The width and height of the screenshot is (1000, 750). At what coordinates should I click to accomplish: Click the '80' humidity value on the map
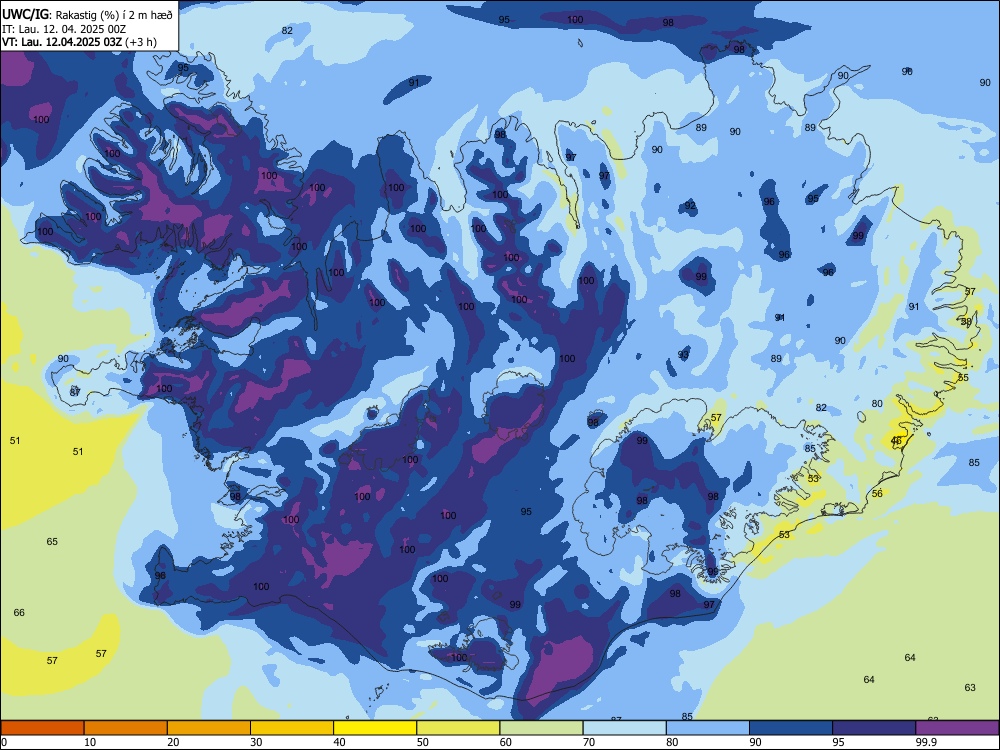[x=877, y=403]
